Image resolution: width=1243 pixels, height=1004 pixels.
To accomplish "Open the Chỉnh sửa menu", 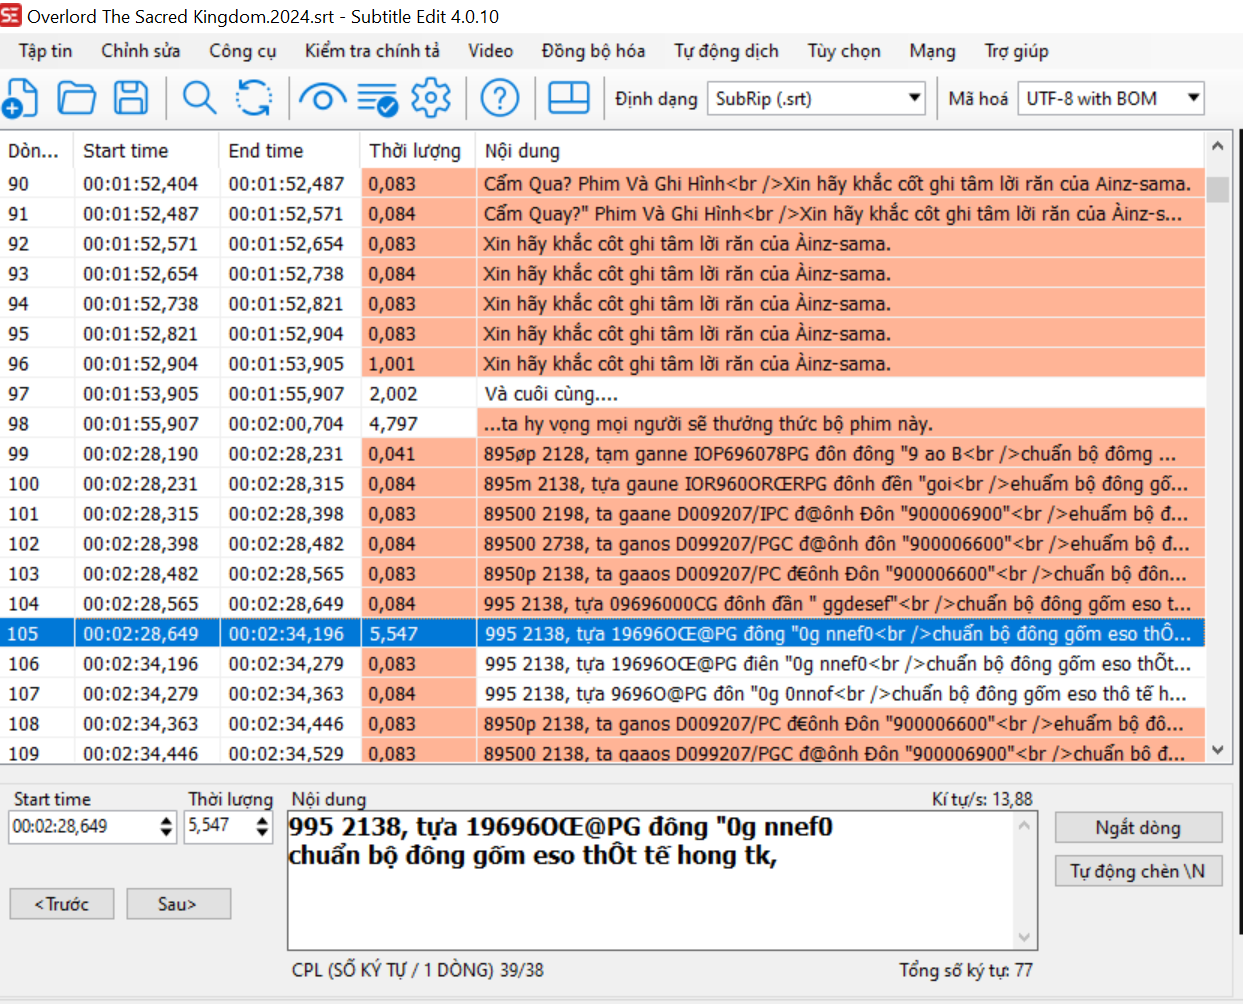I will [x=141, y=51].
